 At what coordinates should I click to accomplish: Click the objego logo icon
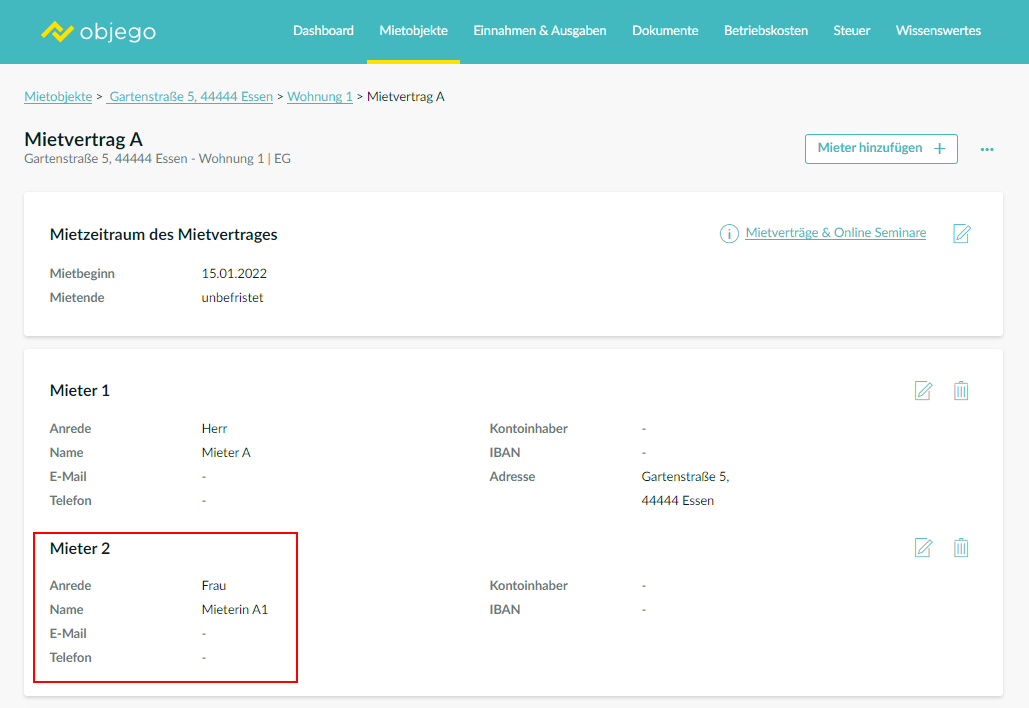57,31
